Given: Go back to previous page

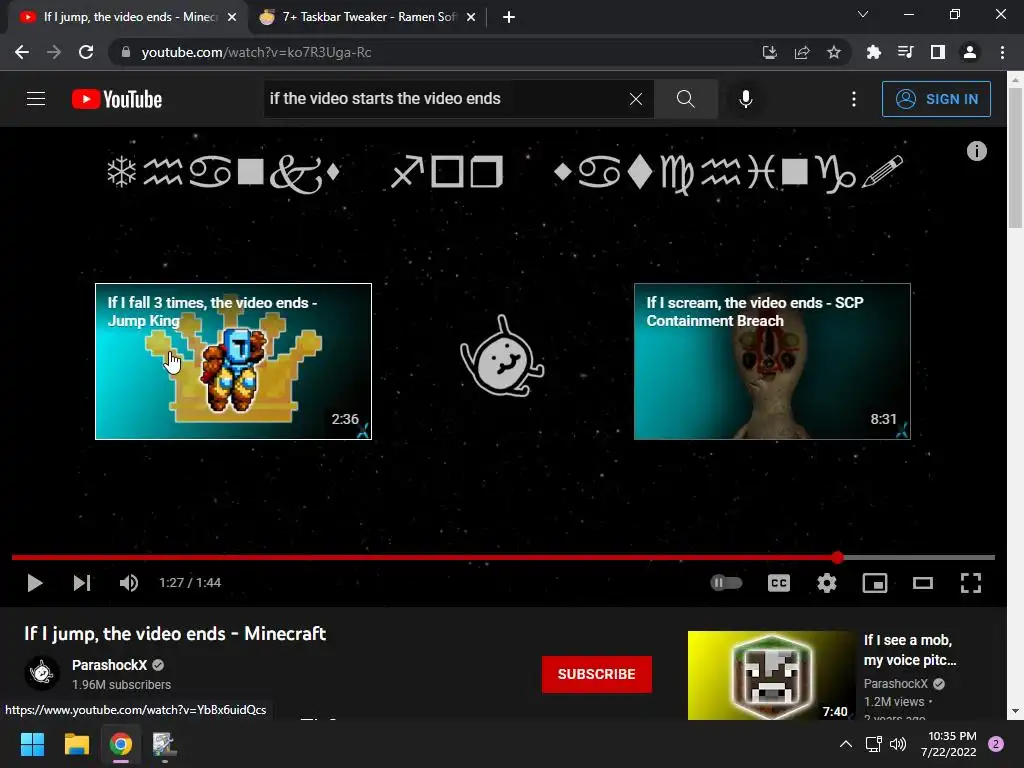Looking at the screenshot, I should tap(22, 52).
